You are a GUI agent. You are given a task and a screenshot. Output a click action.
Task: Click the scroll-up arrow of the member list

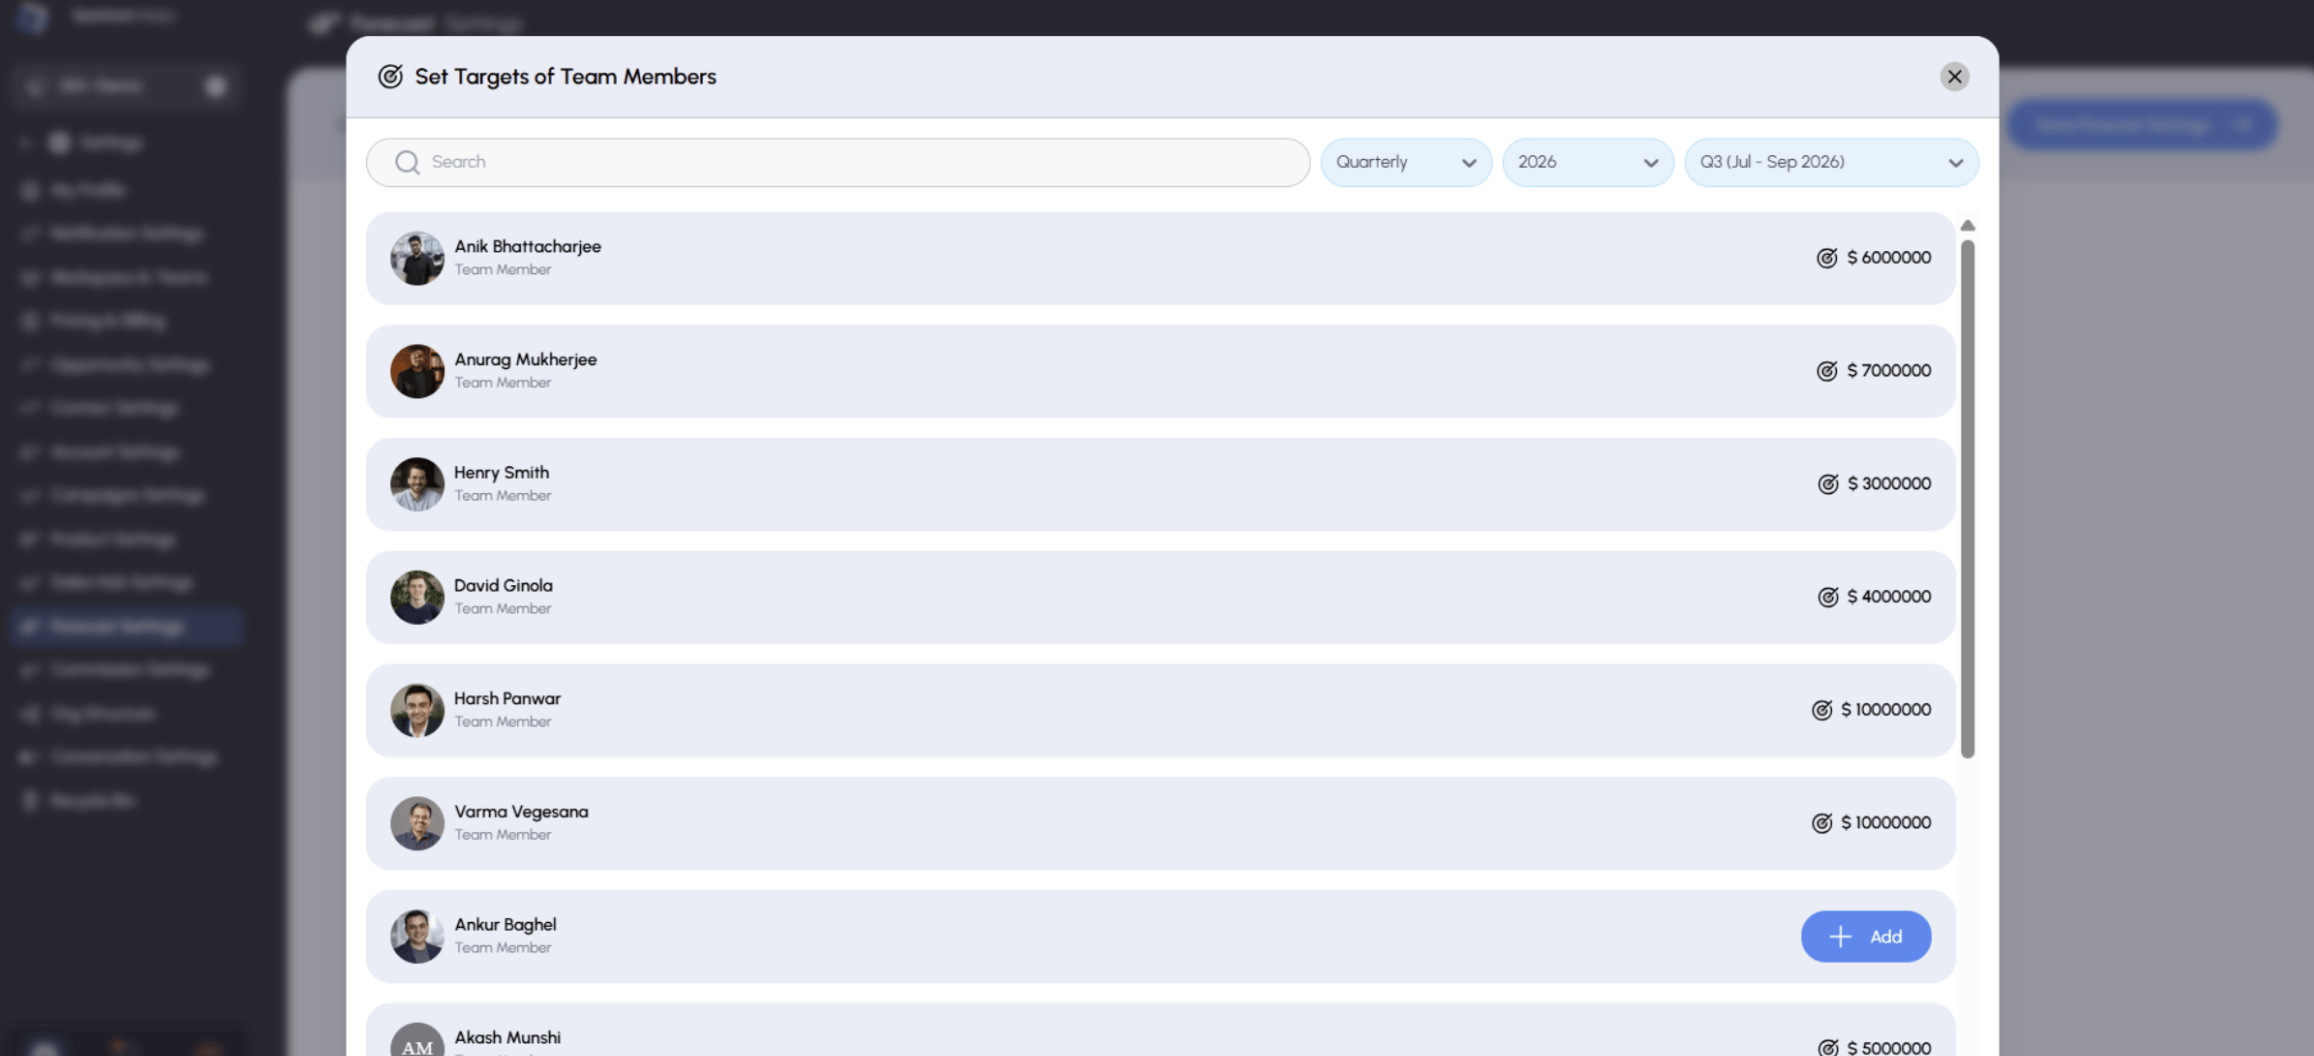[x=1967, y=225]
